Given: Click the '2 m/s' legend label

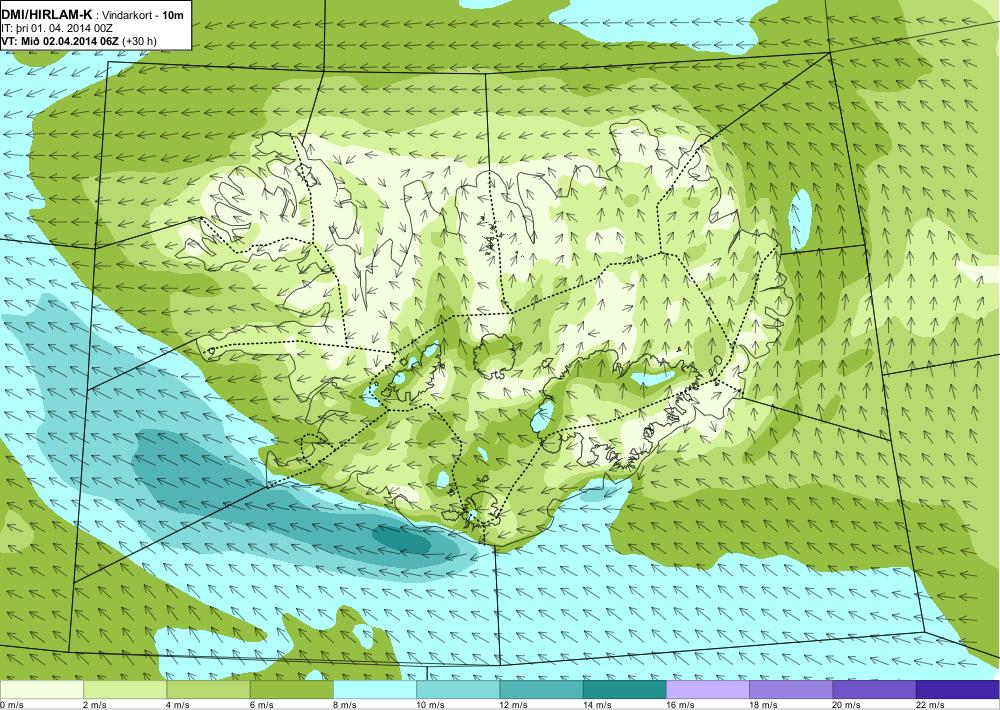Looking at the screenshot, I should (x=95, y=705).
